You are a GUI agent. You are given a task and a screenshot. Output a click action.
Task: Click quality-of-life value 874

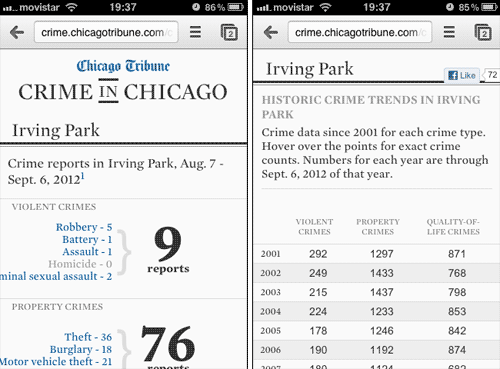(457, 350)
